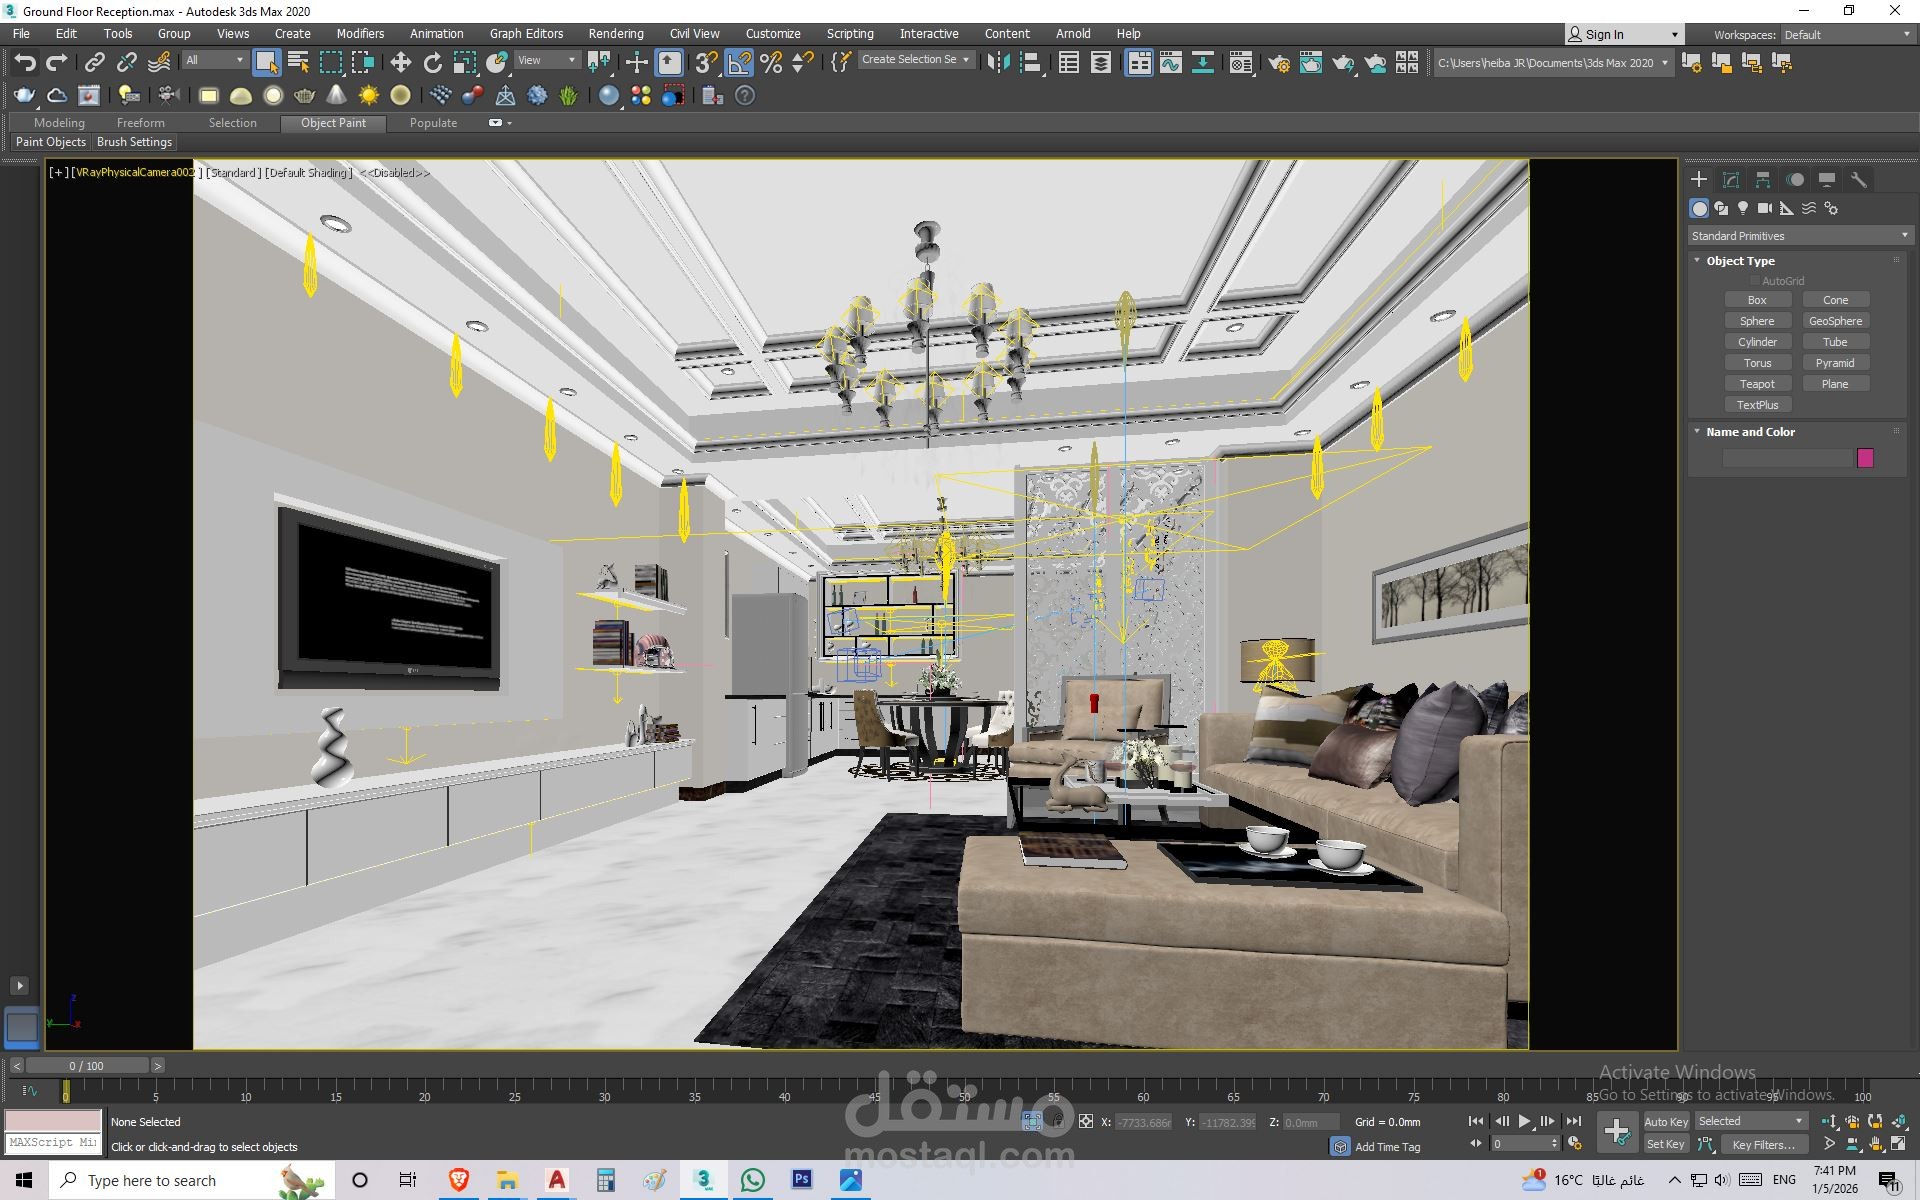Toggle the Auto Key button
This screenshot has width=1920, height=1200.
1665,1121
